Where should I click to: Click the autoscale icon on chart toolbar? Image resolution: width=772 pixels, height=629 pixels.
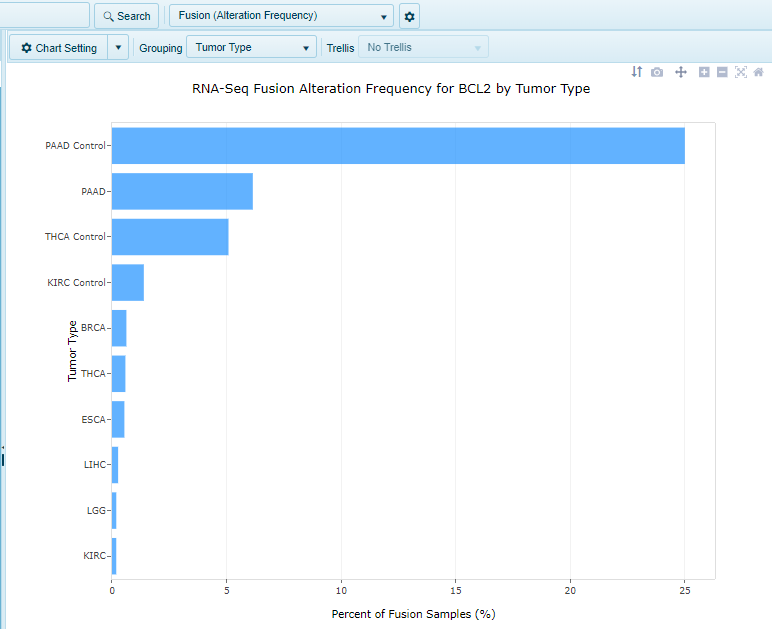tap(741, 72)
